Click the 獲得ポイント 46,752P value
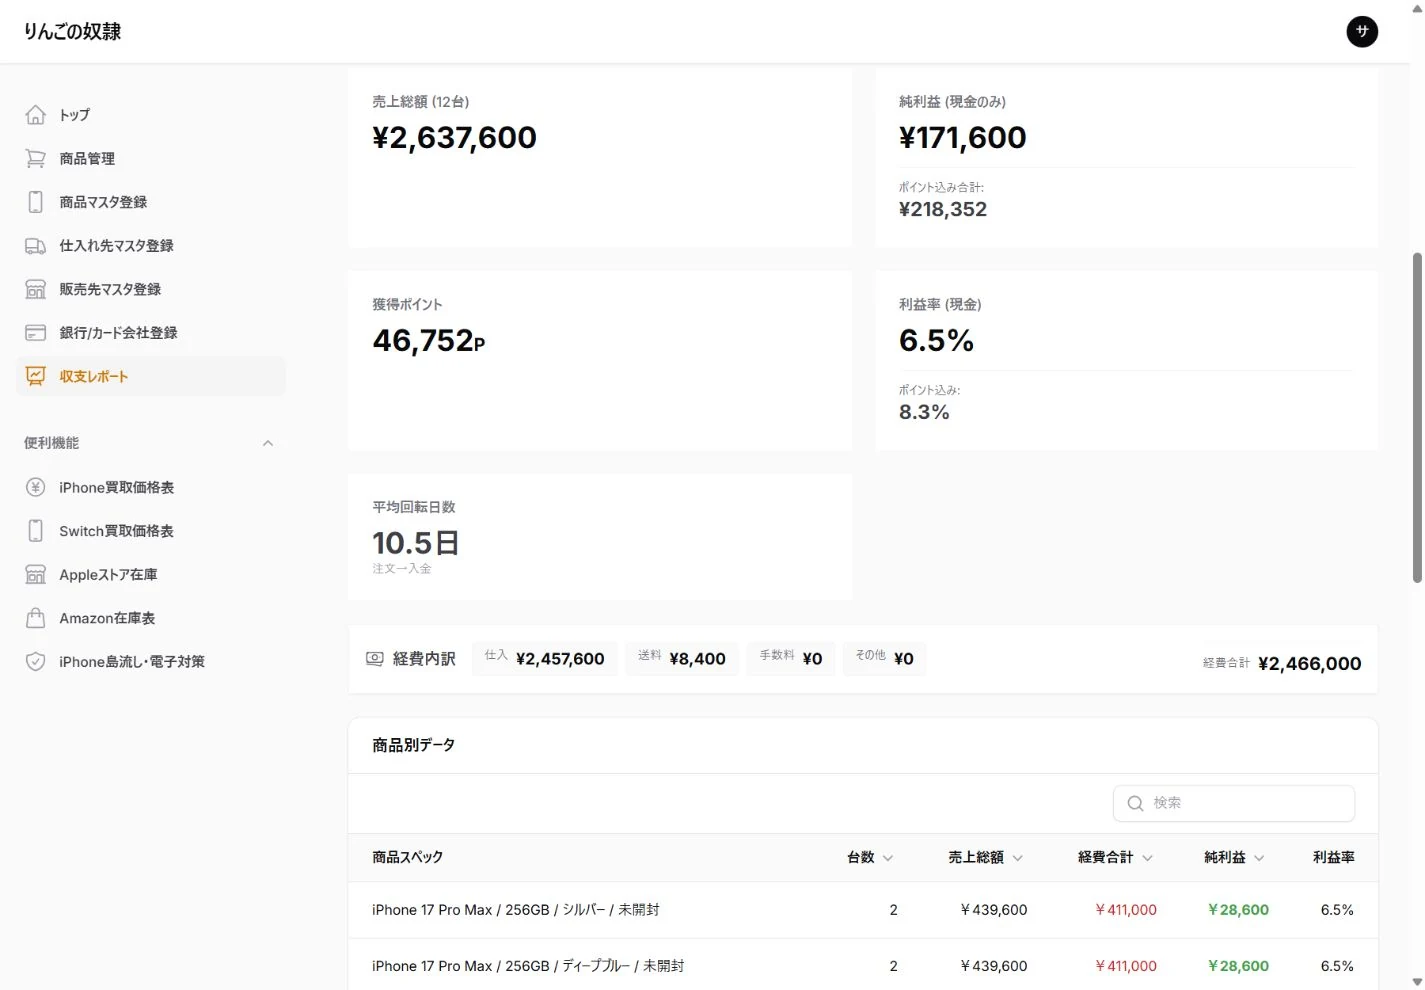 click(429, 340)
